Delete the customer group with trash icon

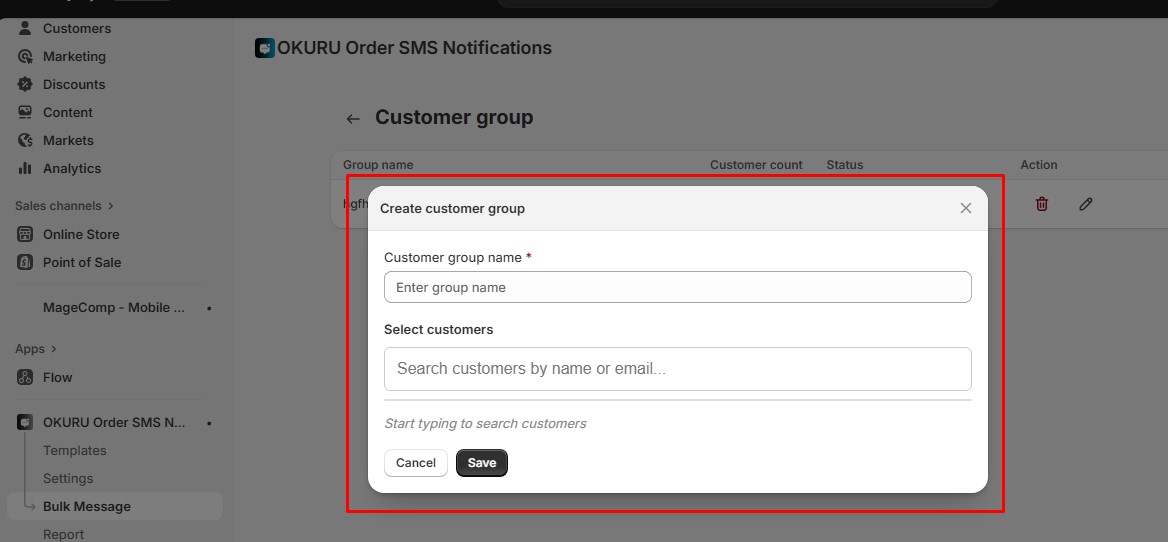tap(1042, 204)
